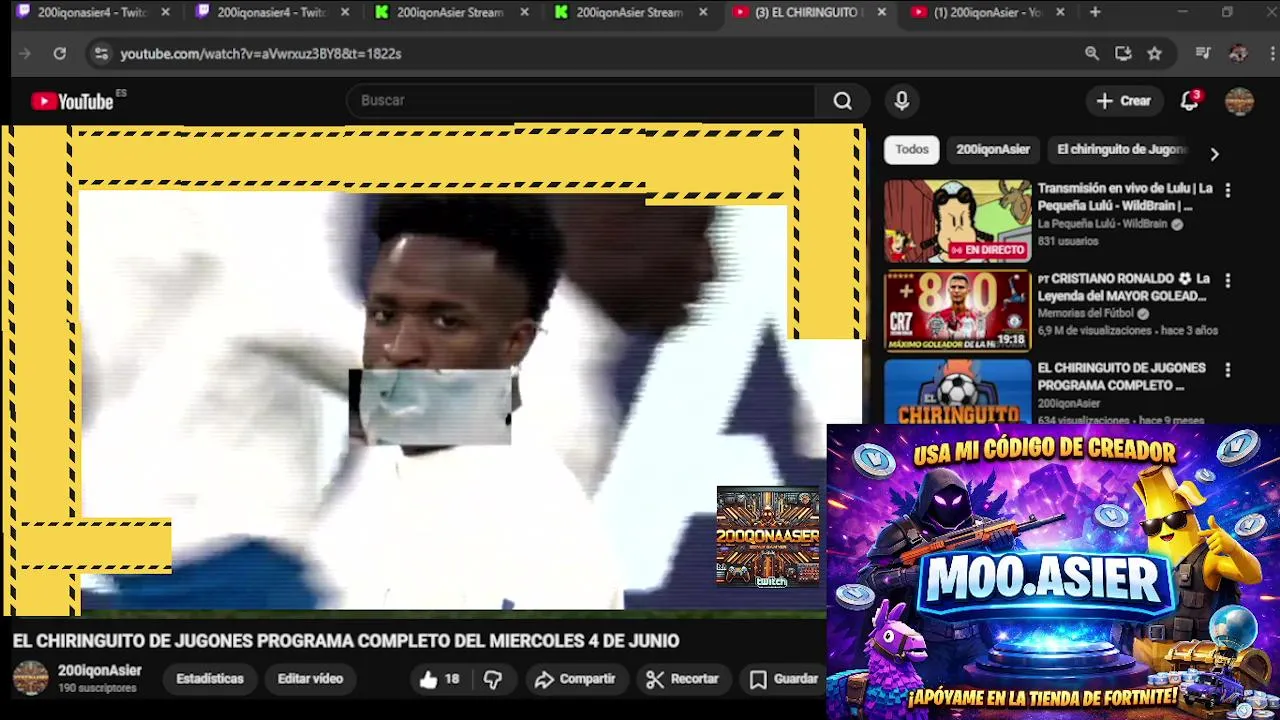Image resolution: width=1280 pixels, height=720 pixels.
Task: Go to YouTube home via the logo
Action: tap(73, 101)
